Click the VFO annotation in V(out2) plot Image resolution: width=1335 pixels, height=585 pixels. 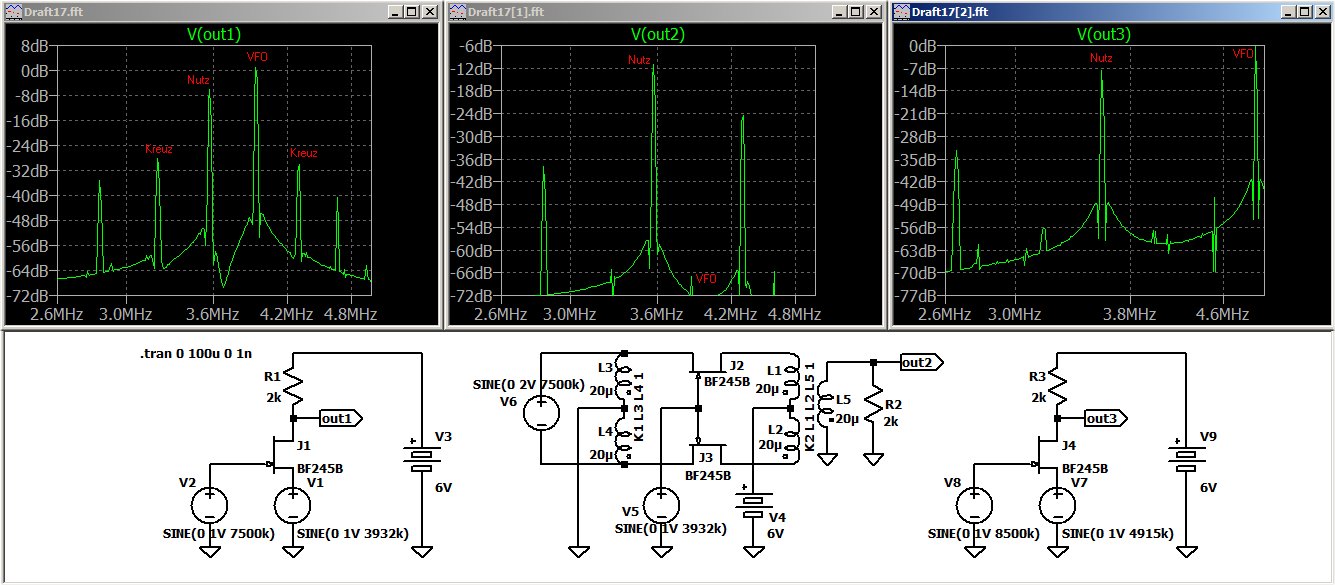(x=707, y=278)
